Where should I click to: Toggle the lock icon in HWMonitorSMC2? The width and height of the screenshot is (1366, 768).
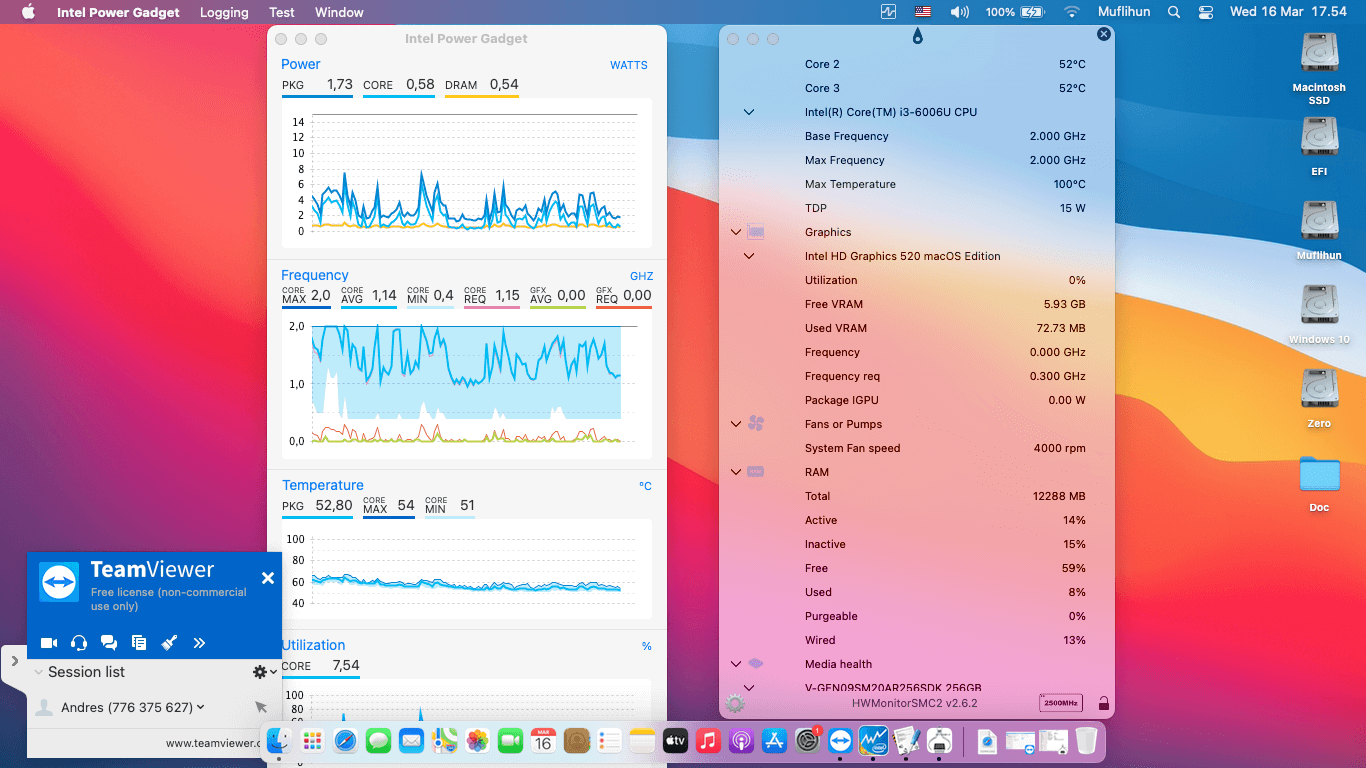click(x=1103, y=703)
